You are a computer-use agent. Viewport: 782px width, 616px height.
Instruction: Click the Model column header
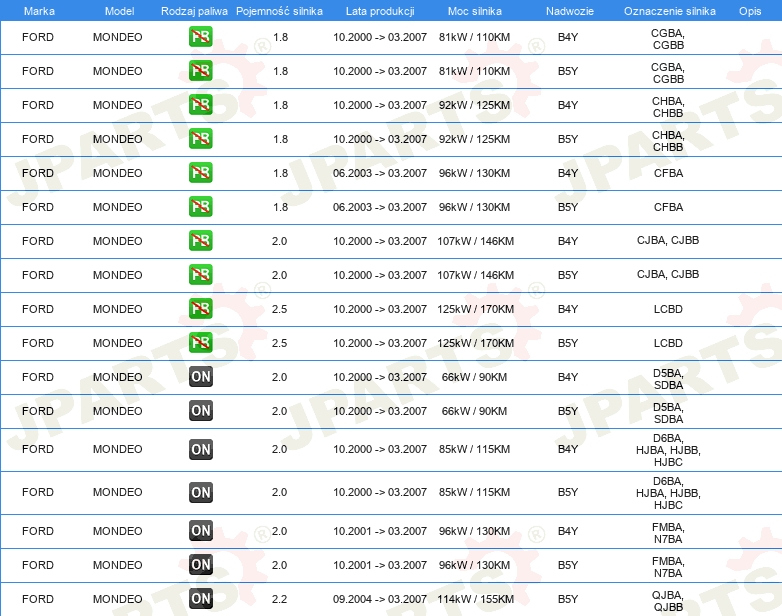click(119, 11)
